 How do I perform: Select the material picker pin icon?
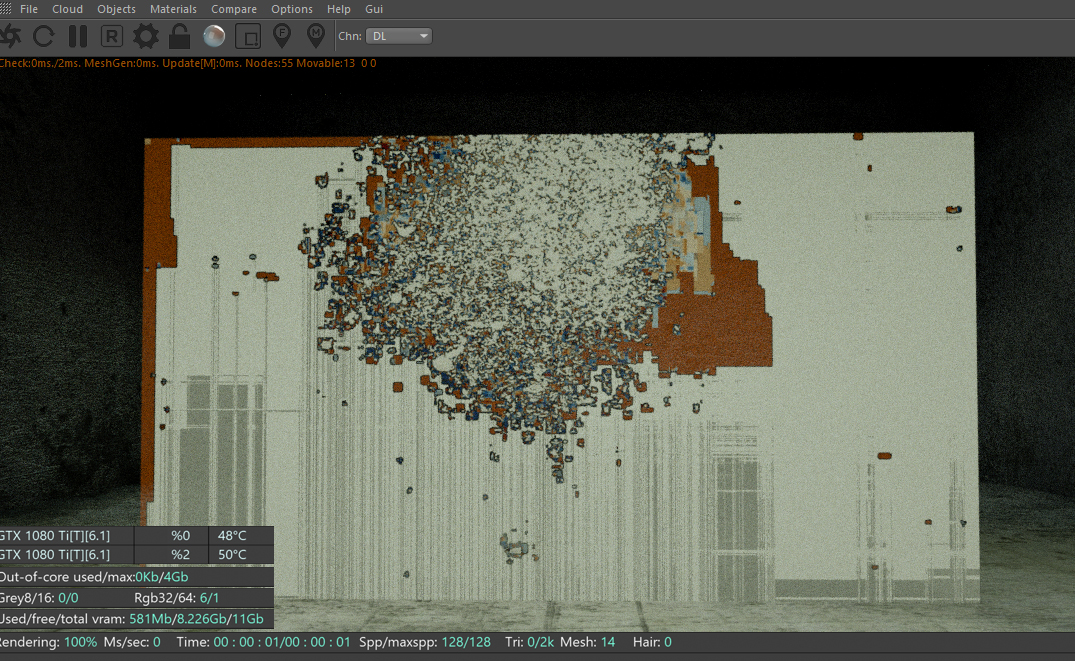click(315, 36)
